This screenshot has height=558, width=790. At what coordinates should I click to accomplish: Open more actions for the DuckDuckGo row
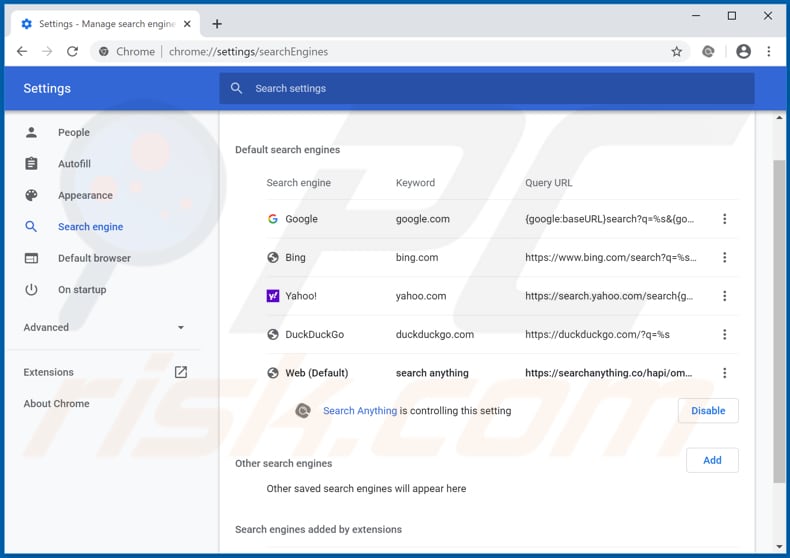click(724, 334)
